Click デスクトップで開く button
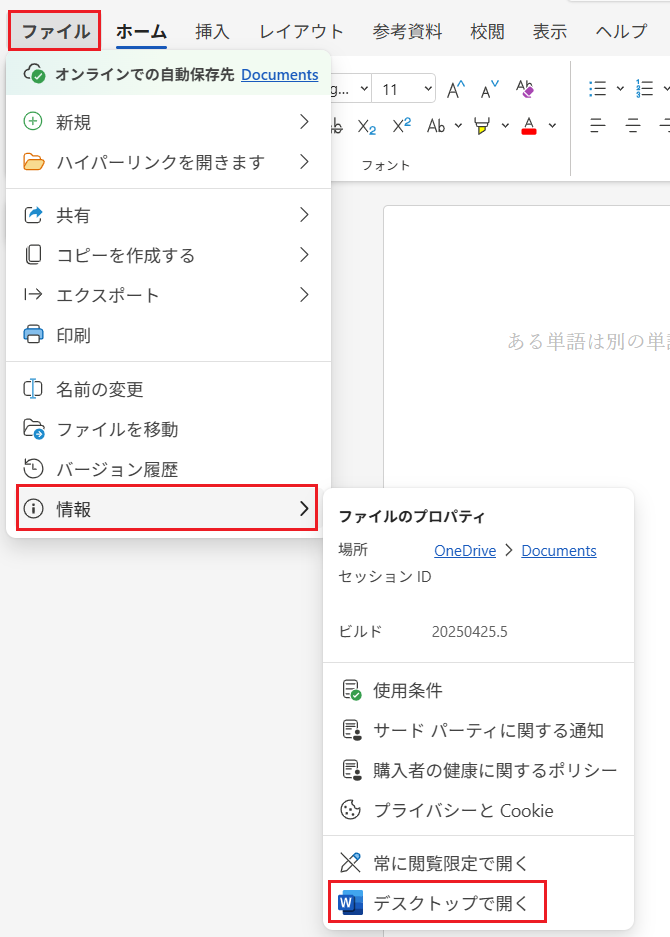Image resolution: width=670 pixels, height=937 pixels. pos(439,904)
